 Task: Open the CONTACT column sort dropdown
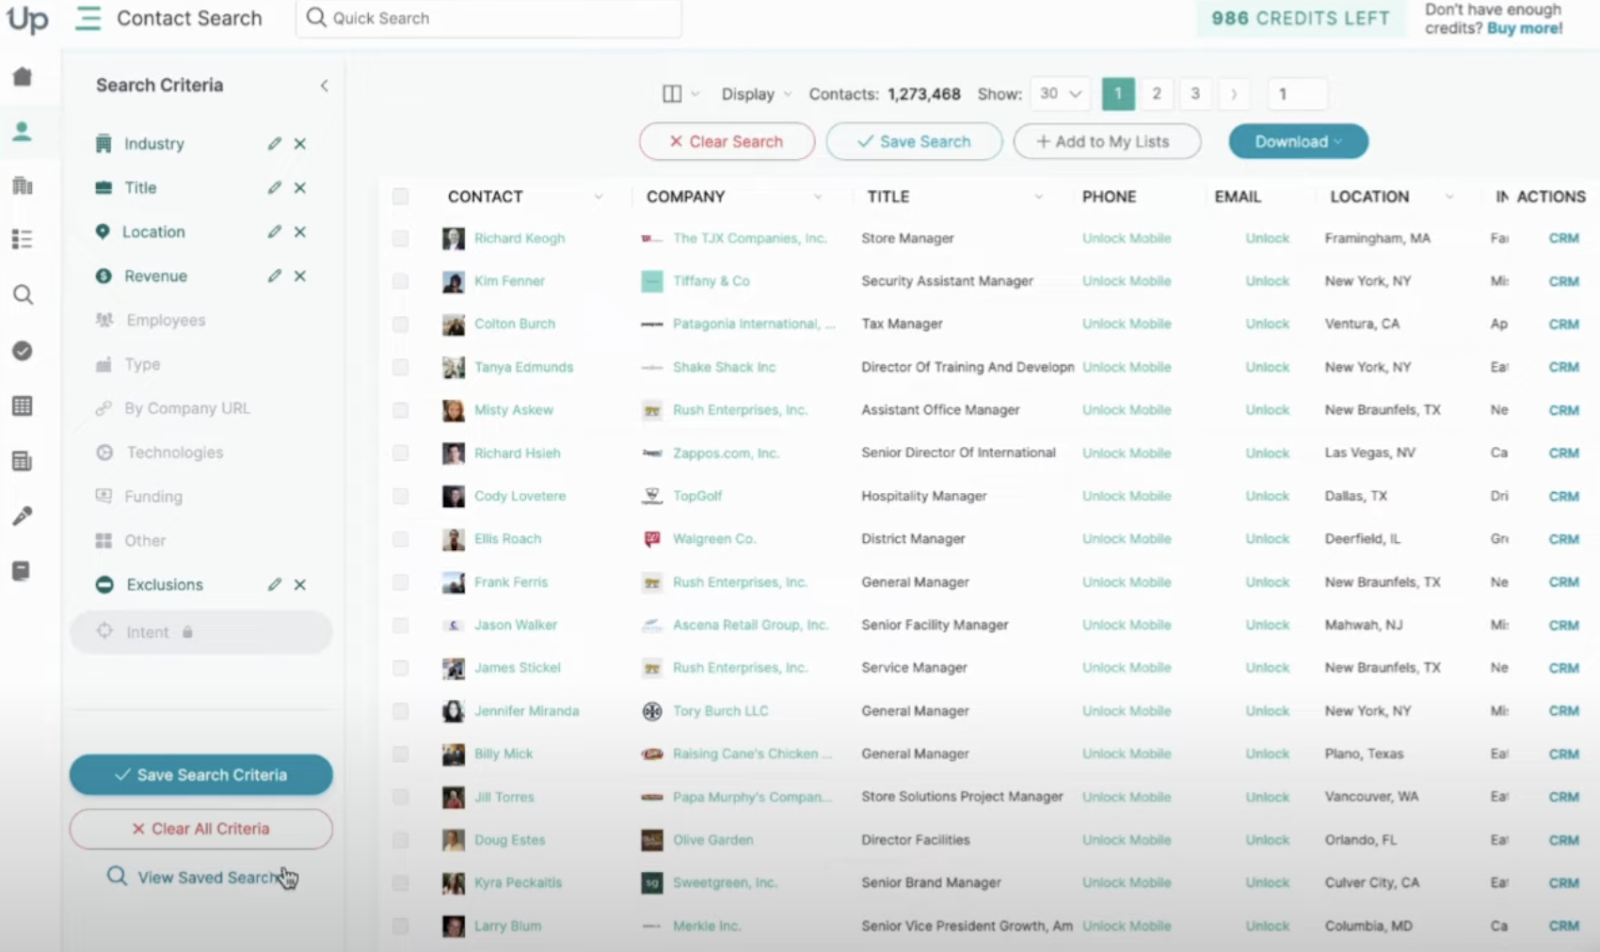[x=598, y=197]
